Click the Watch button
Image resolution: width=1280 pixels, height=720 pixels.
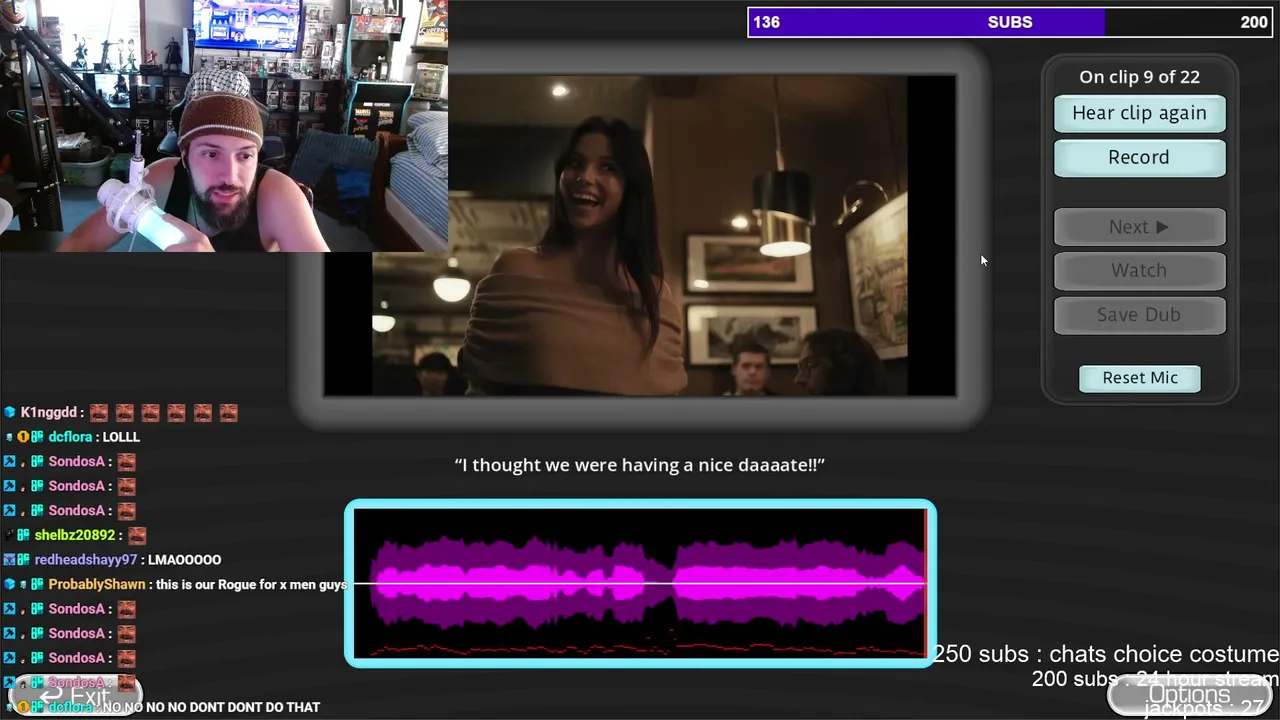[1139, 270]
